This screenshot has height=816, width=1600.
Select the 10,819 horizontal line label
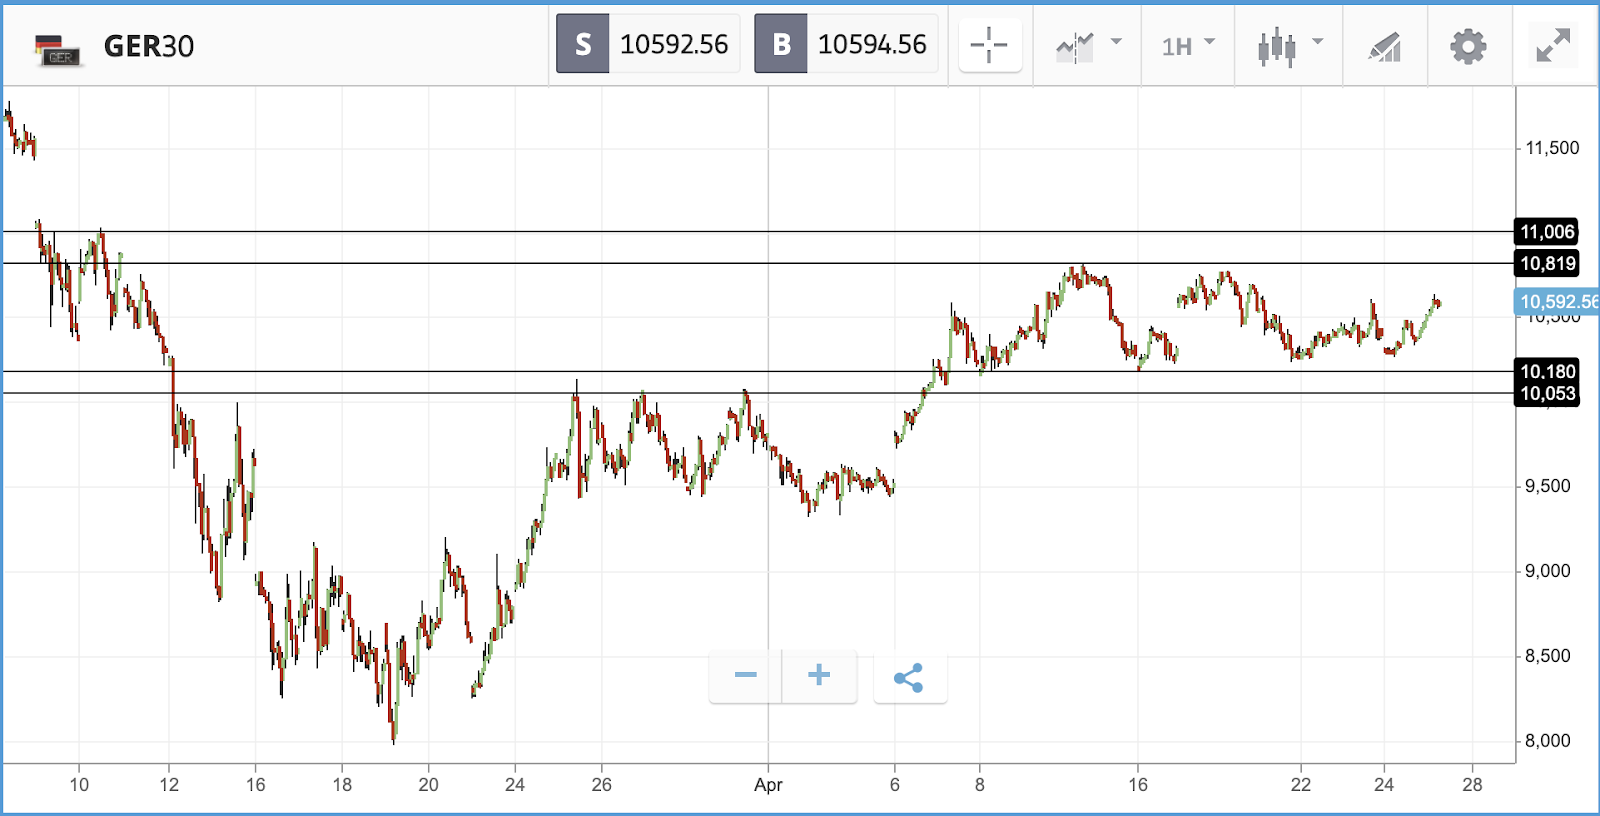point(1547,264)
